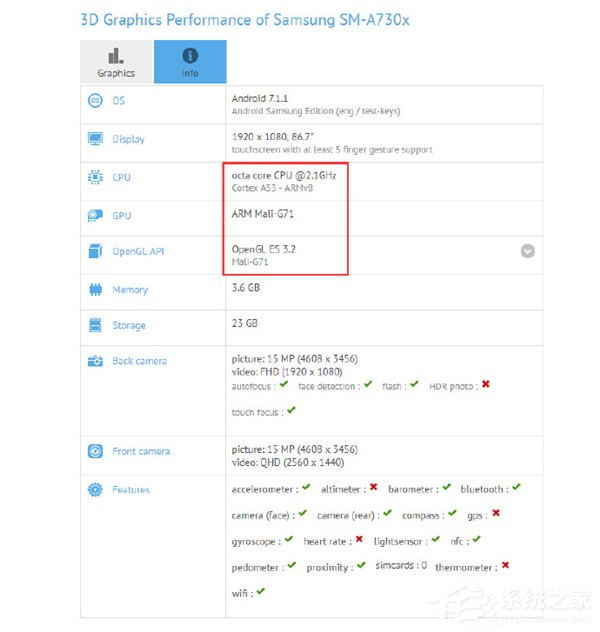Click the pedometer feature text

258,568
